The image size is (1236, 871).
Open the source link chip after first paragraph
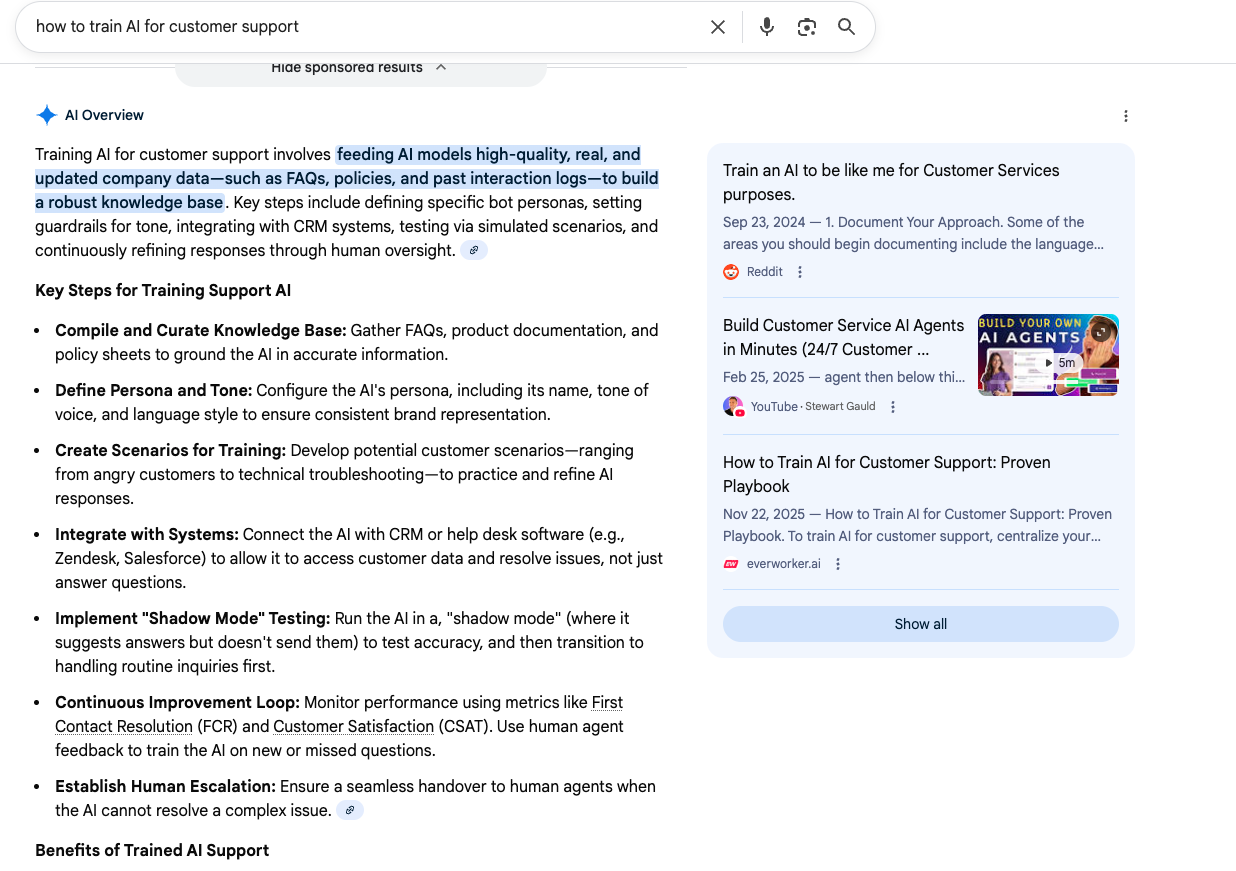(x=474, y=251)
